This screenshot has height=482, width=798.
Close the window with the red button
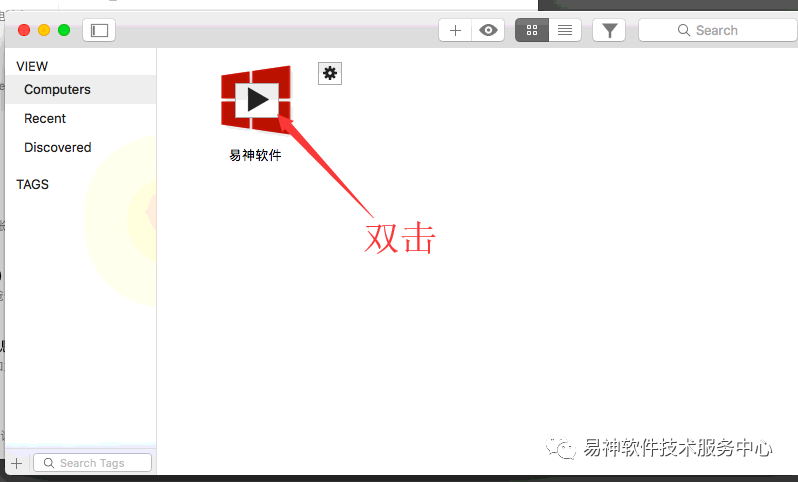click(24, 30)
